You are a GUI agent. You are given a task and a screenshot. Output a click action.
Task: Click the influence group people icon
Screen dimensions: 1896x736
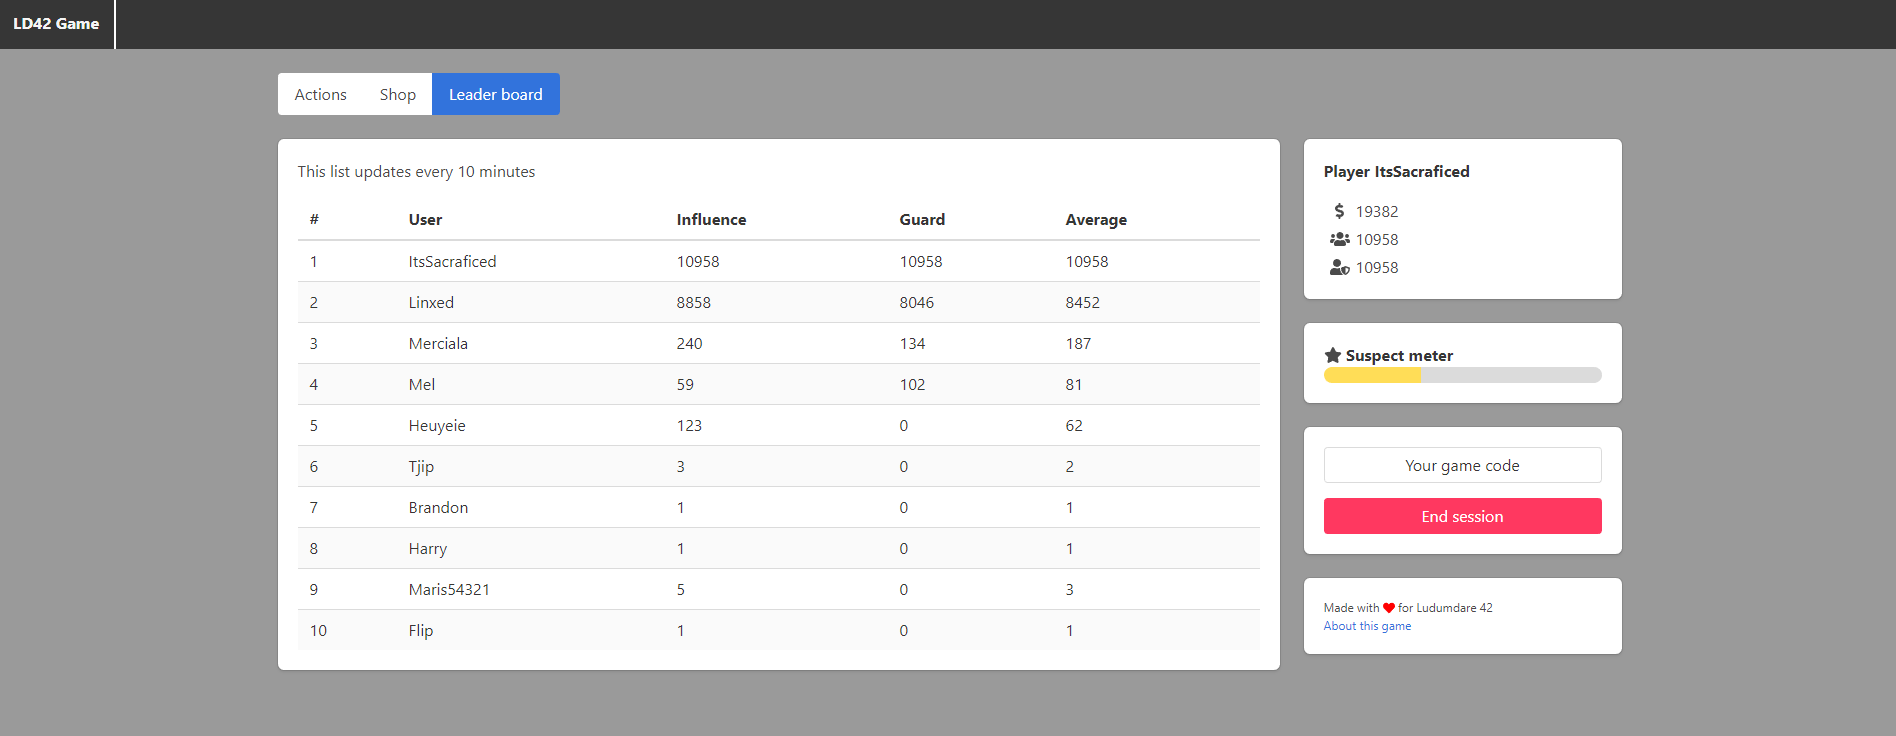tap(1339, 239)
